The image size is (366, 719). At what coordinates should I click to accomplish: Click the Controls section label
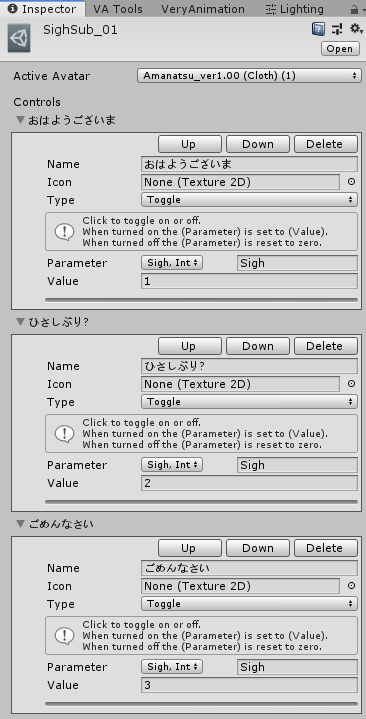click(37, 102)
